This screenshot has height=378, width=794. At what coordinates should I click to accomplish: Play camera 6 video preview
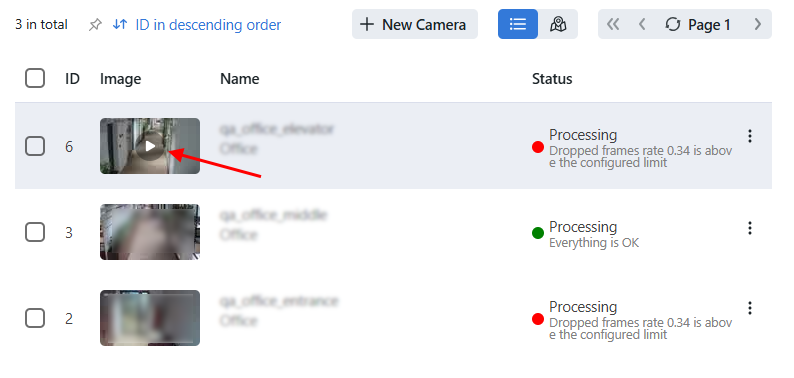pyautogui.click(x=150, y=146)
